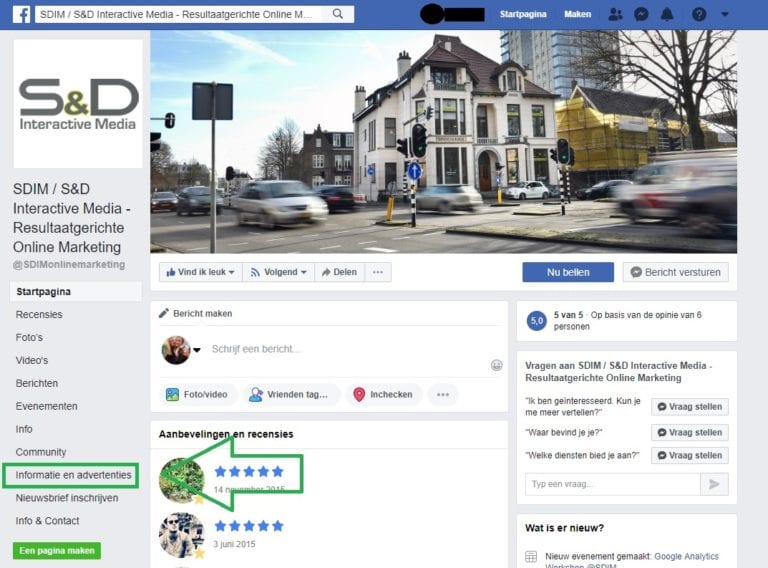Open the notifications bell icon
The height and width of the screenshot is (568, 768).
(667, 14)
